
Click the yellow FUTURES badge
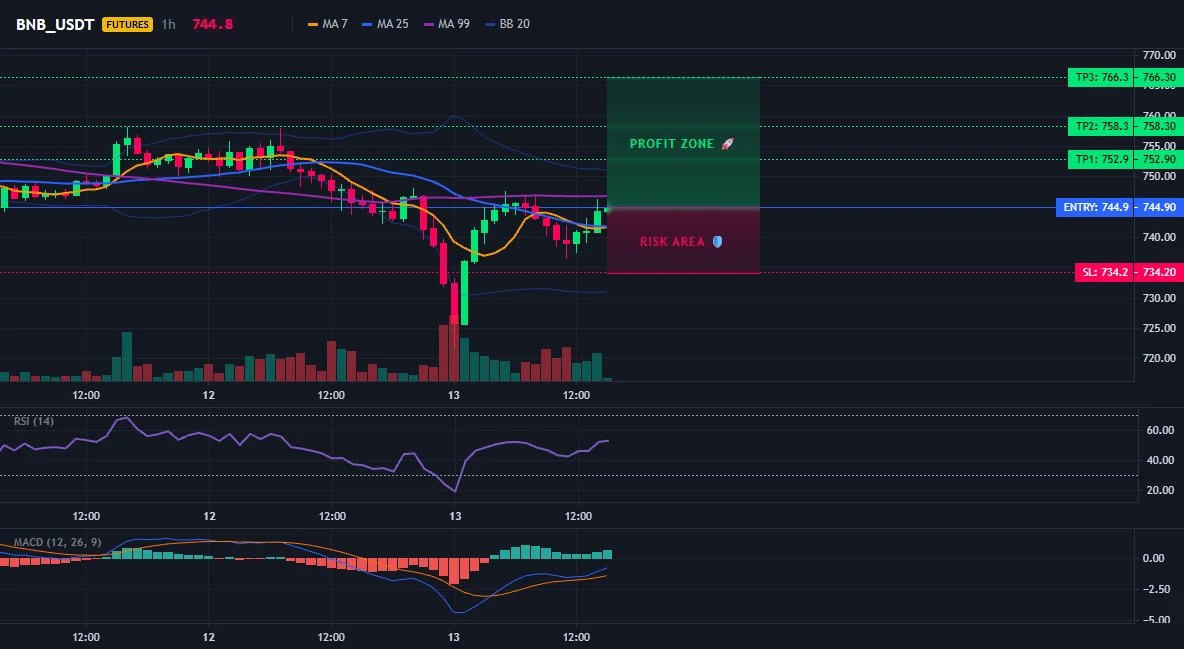127,24
